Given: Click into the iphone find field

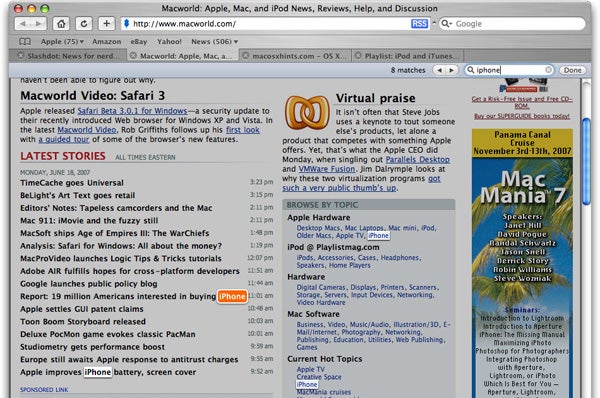Looking at the screenshot, I should tap(509, 70).
